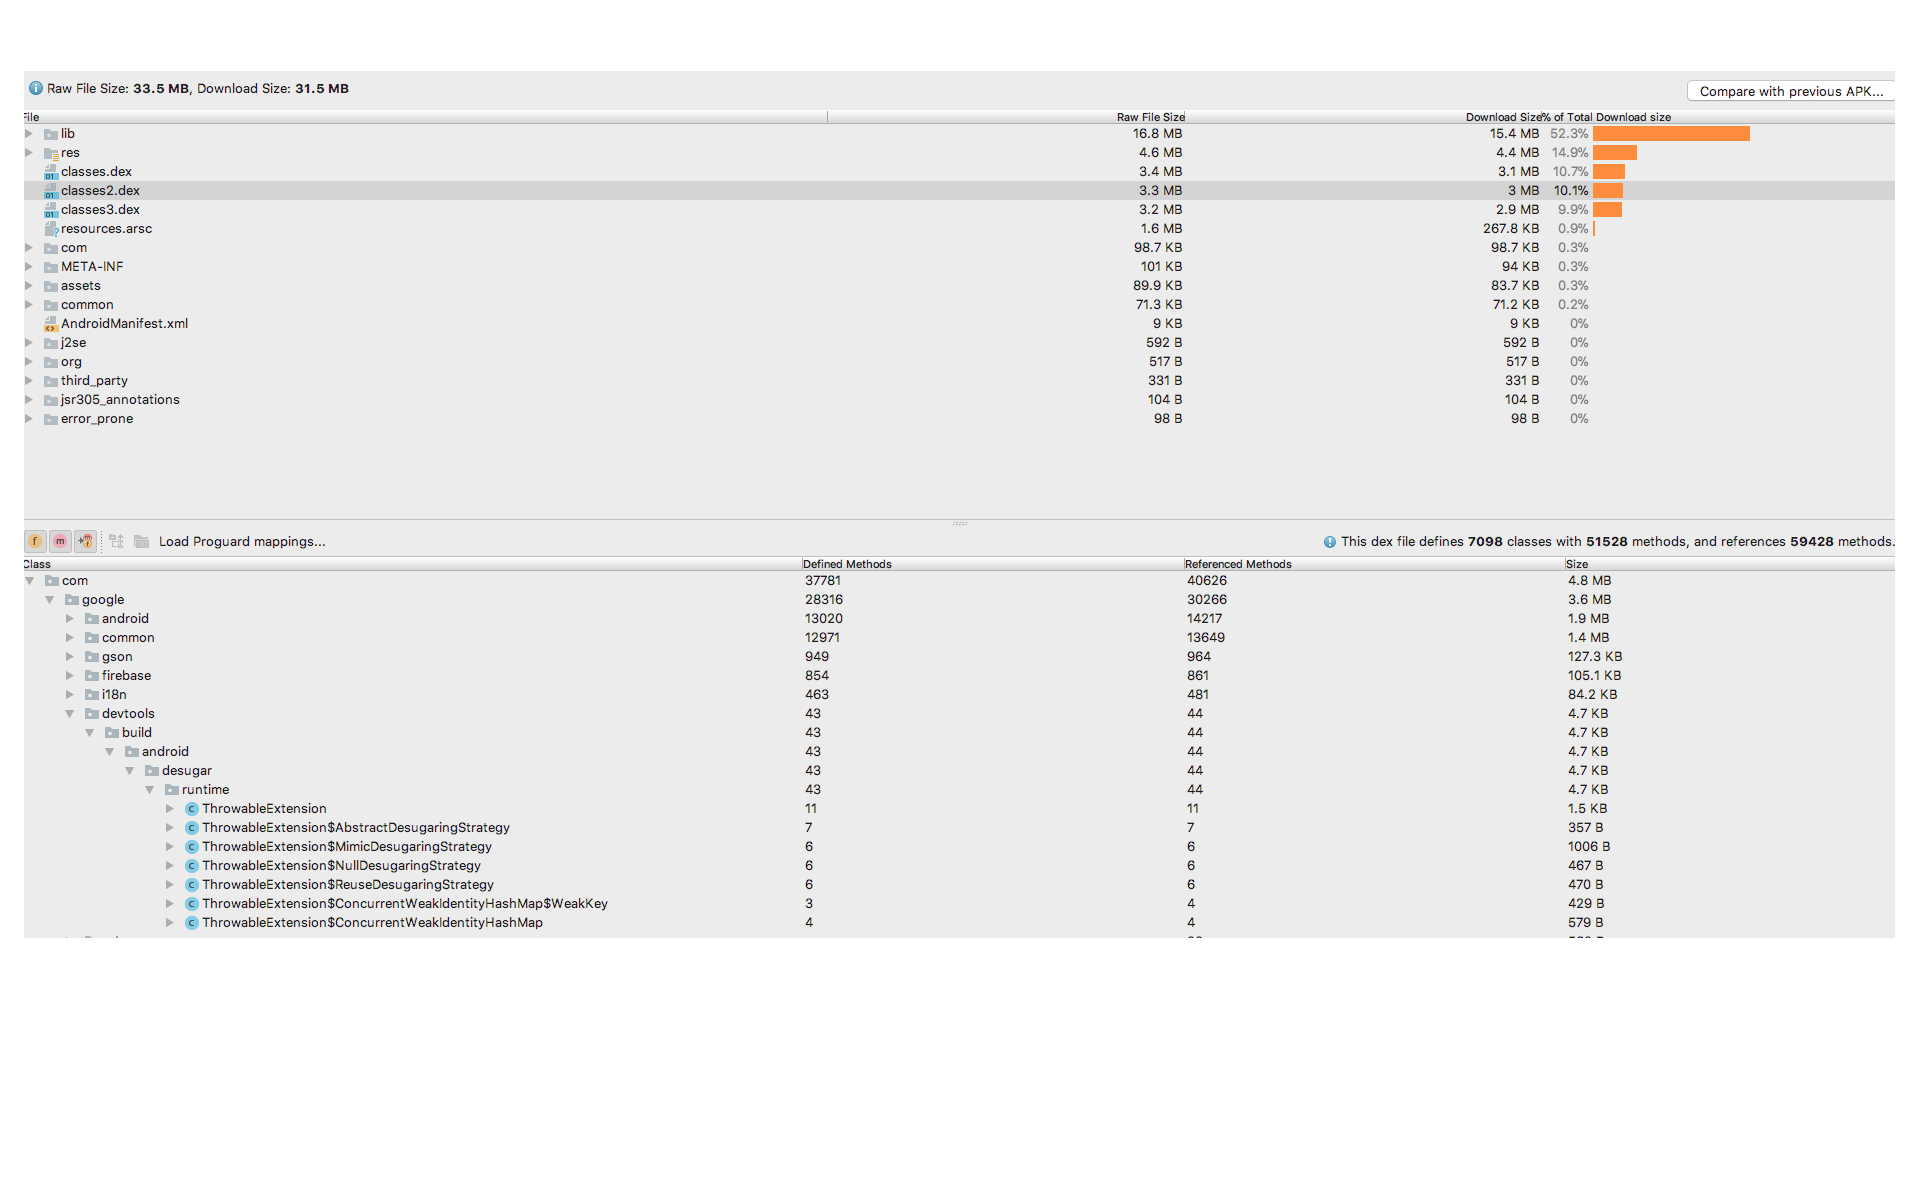Click the ThrowableExtension class icon

coord(192,809)
